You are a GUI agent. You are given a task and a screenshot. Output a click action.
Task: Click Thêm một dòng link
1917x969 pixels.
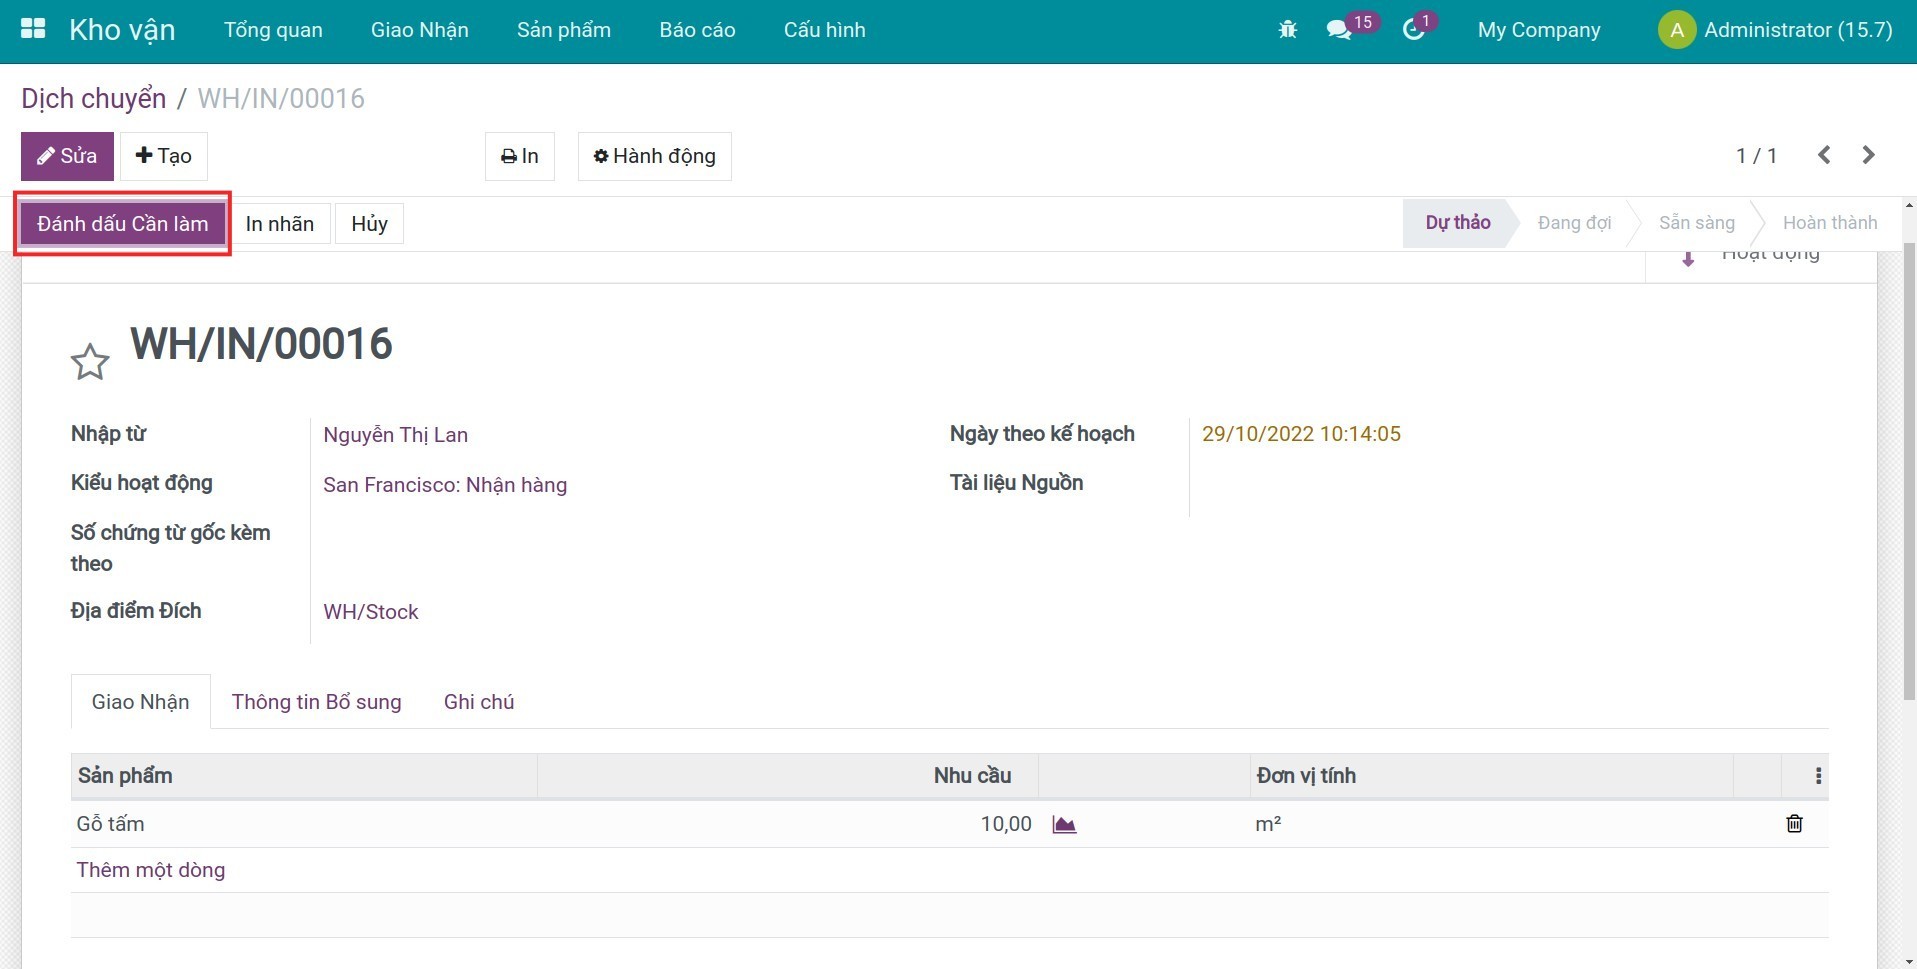[151, 870]
